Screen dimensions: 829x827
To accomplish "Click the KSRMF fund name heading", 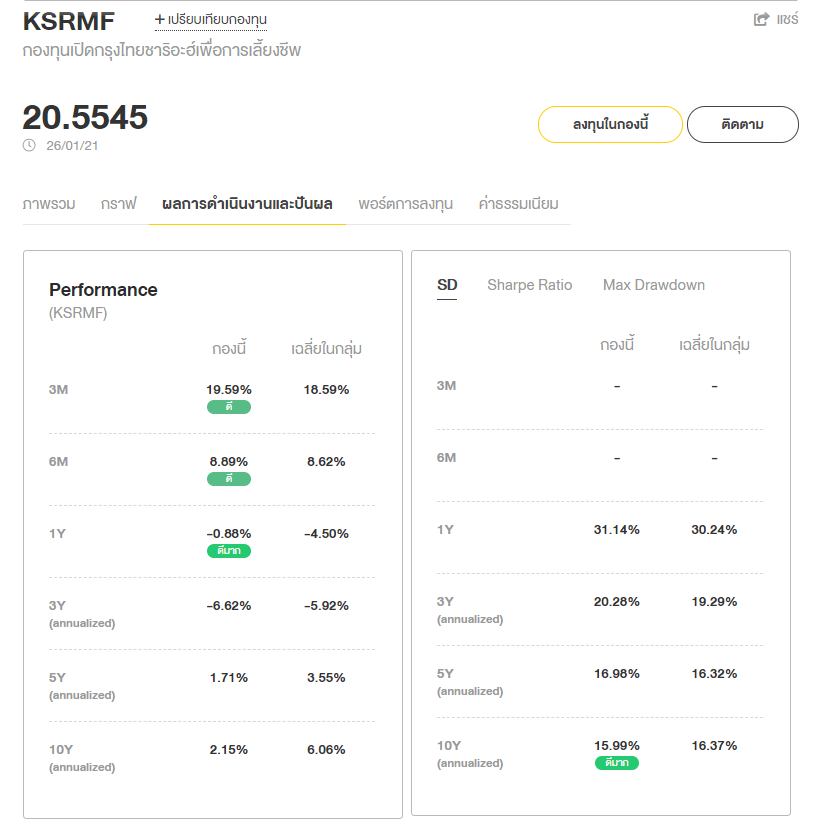I will click(x=69, y=21).
